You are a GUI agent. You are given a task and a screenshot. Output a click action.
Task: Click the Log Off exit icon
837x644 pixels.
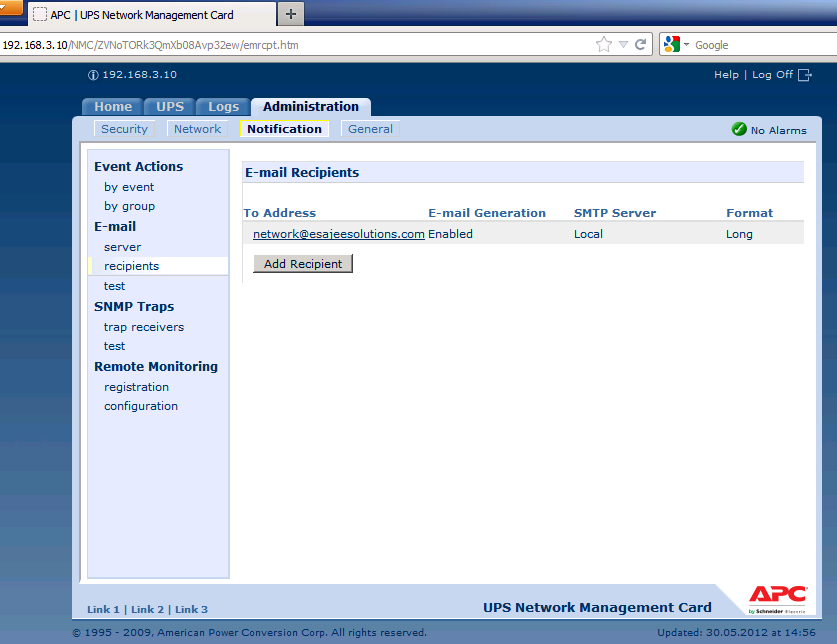click(x=804, y=75)
